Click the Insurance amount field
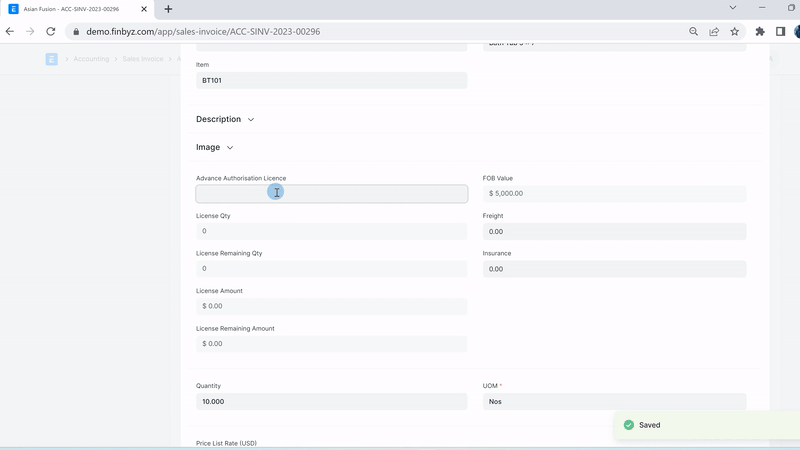Viewport: 800px width, 450px height. point(614,269)
